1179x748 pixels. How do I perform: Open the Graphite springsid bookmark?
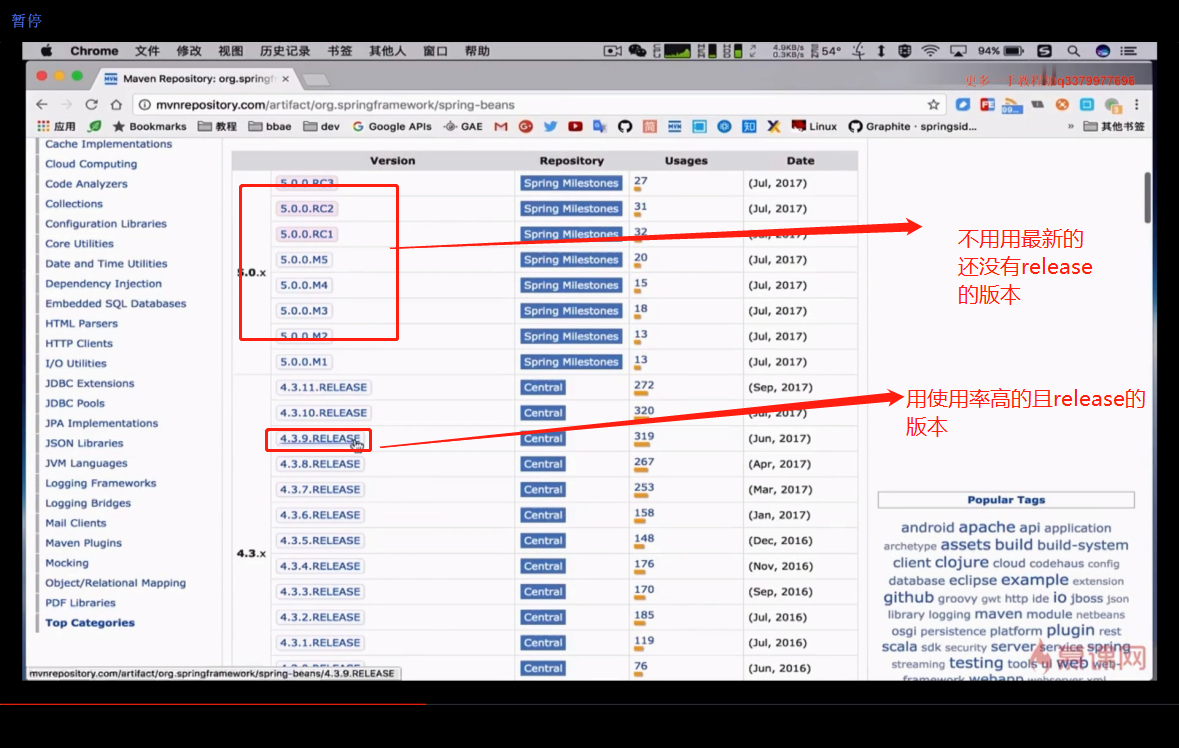[912, 126]
